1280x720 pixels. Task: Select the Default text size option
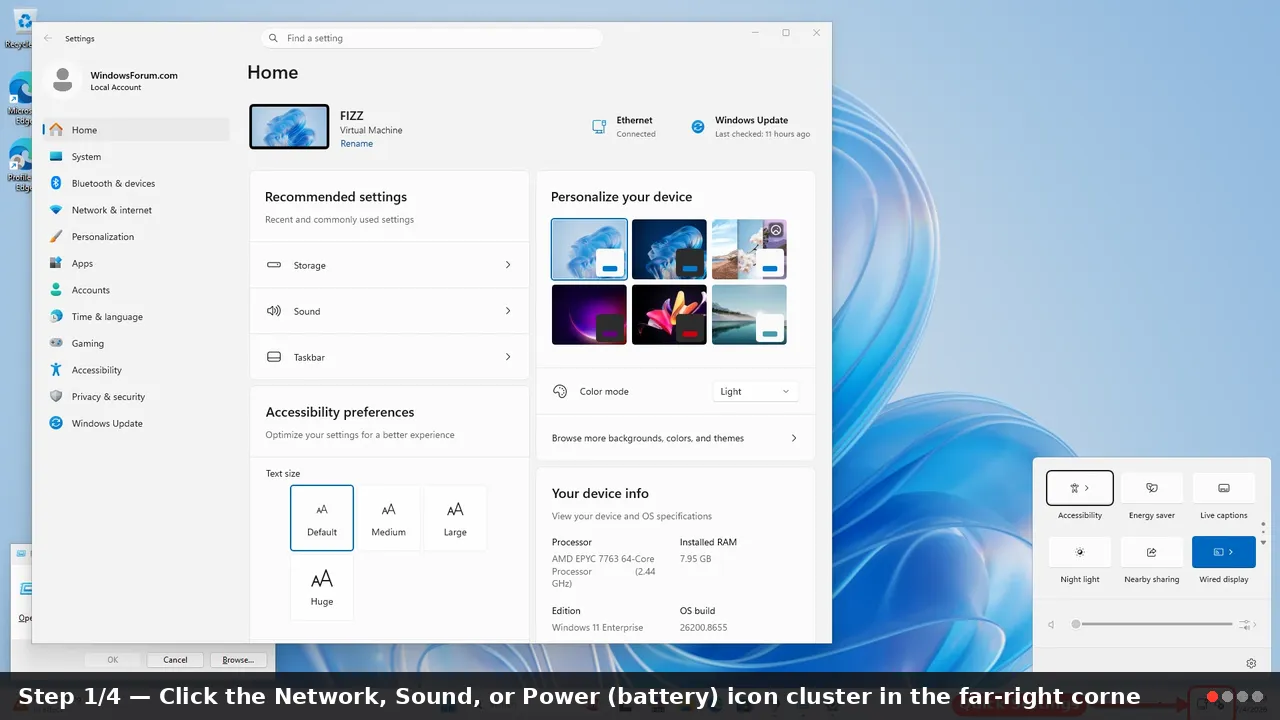point(322,518)
